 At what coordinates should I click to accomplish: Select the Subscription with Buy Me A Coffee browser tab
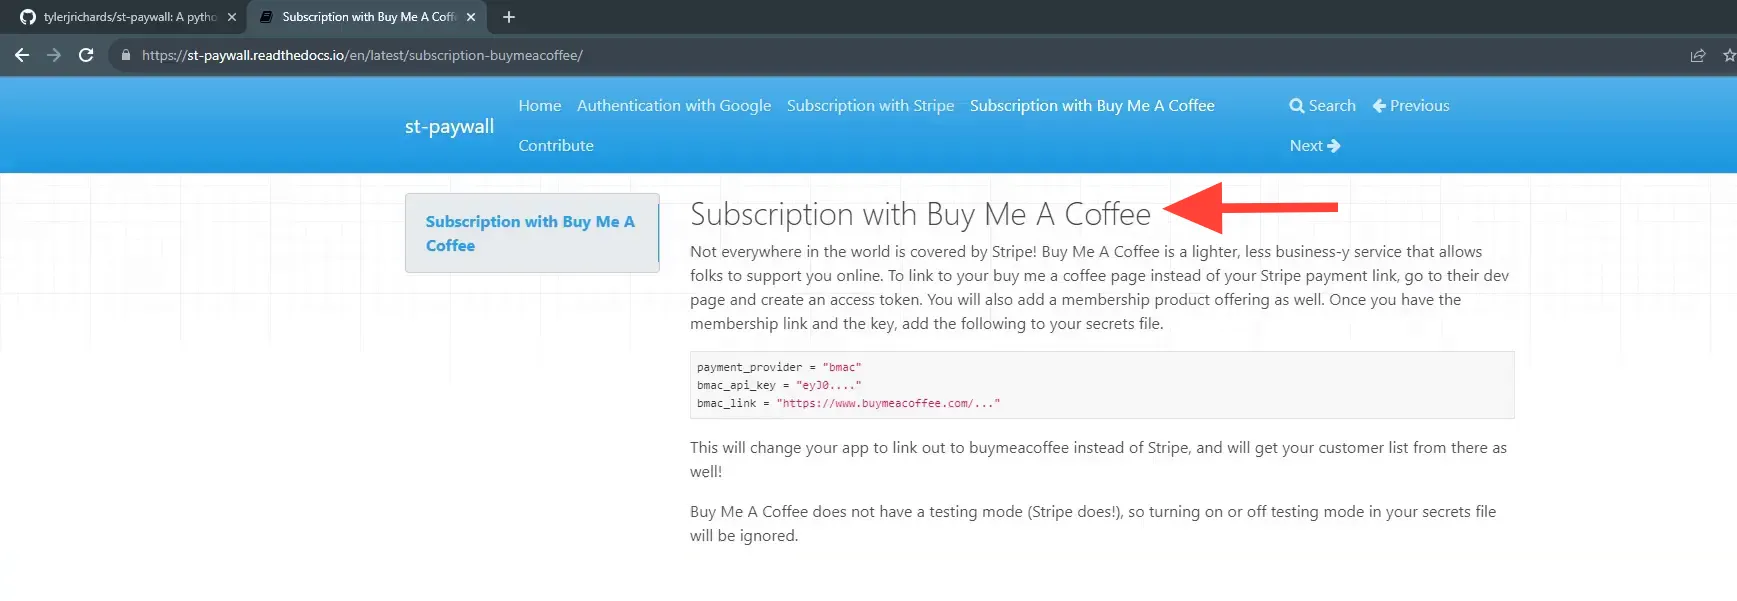click(366, 17)
